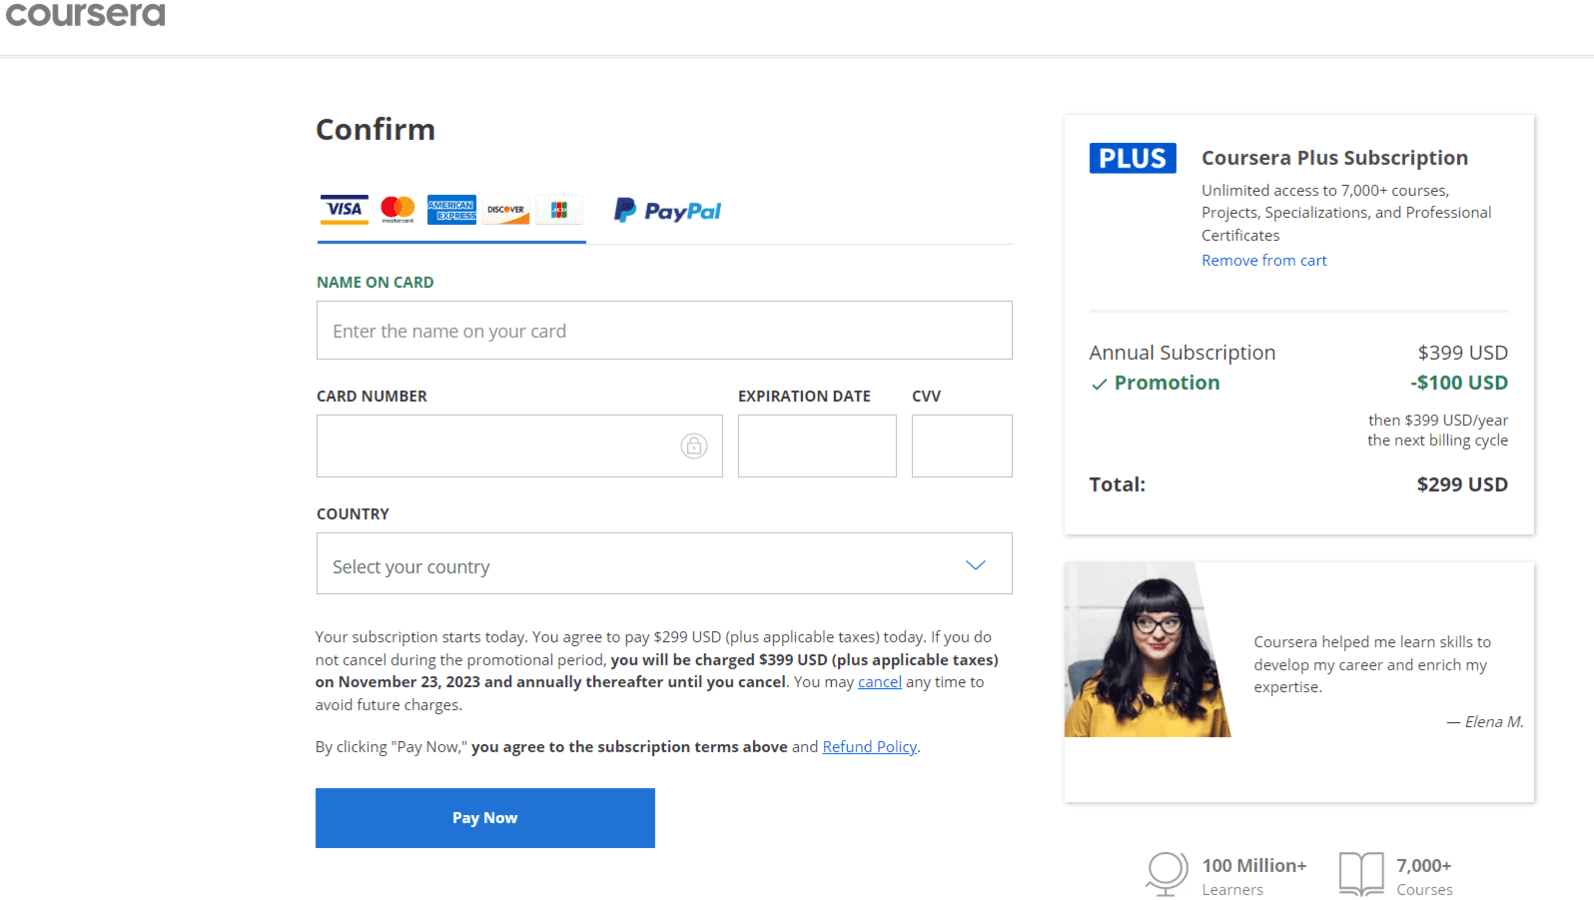
Task: Expand Select your country chevron
Action: 975,564
